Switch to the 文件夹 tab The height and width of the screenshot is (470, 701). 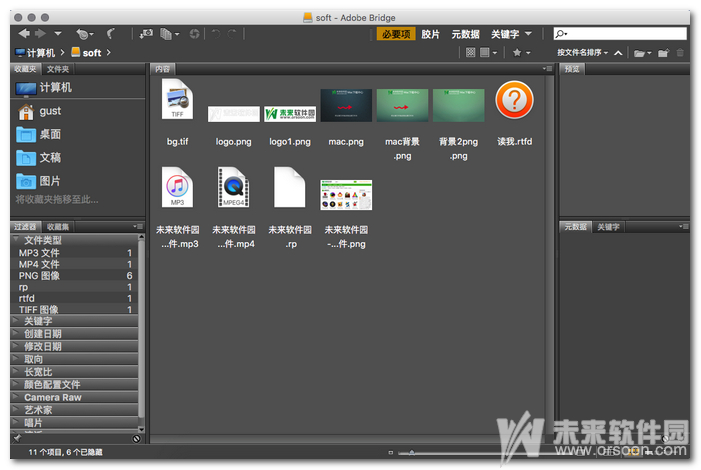[58, 69]
